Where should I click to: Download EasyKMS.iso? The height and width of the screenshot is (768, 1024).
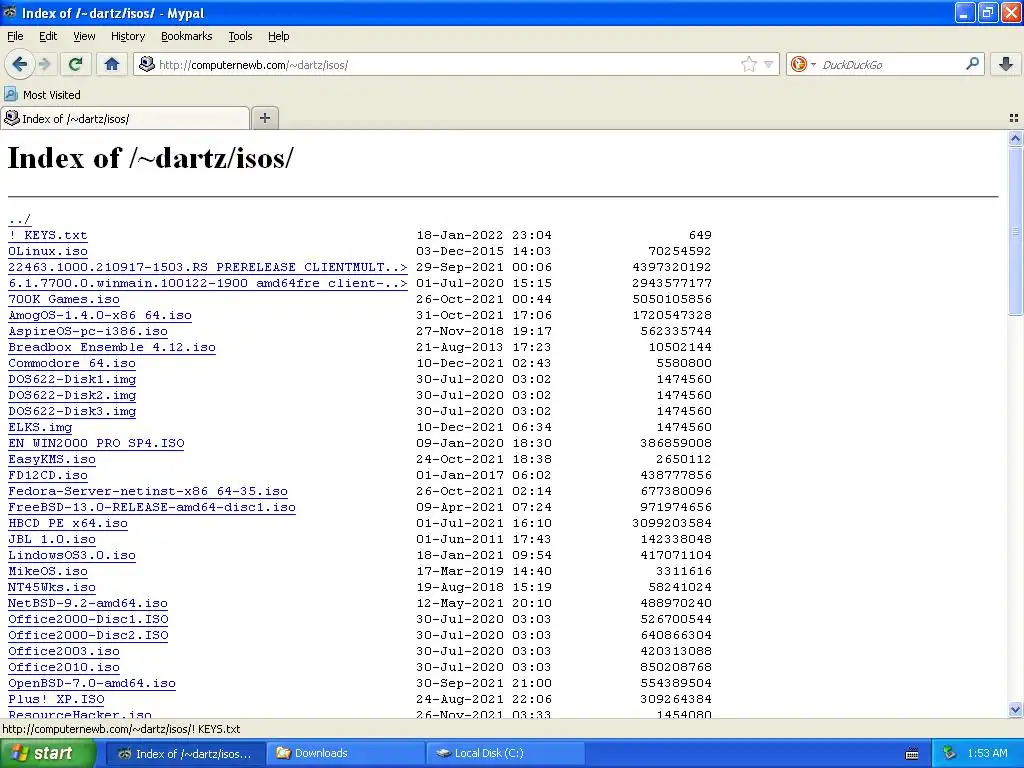coord(52,459)
